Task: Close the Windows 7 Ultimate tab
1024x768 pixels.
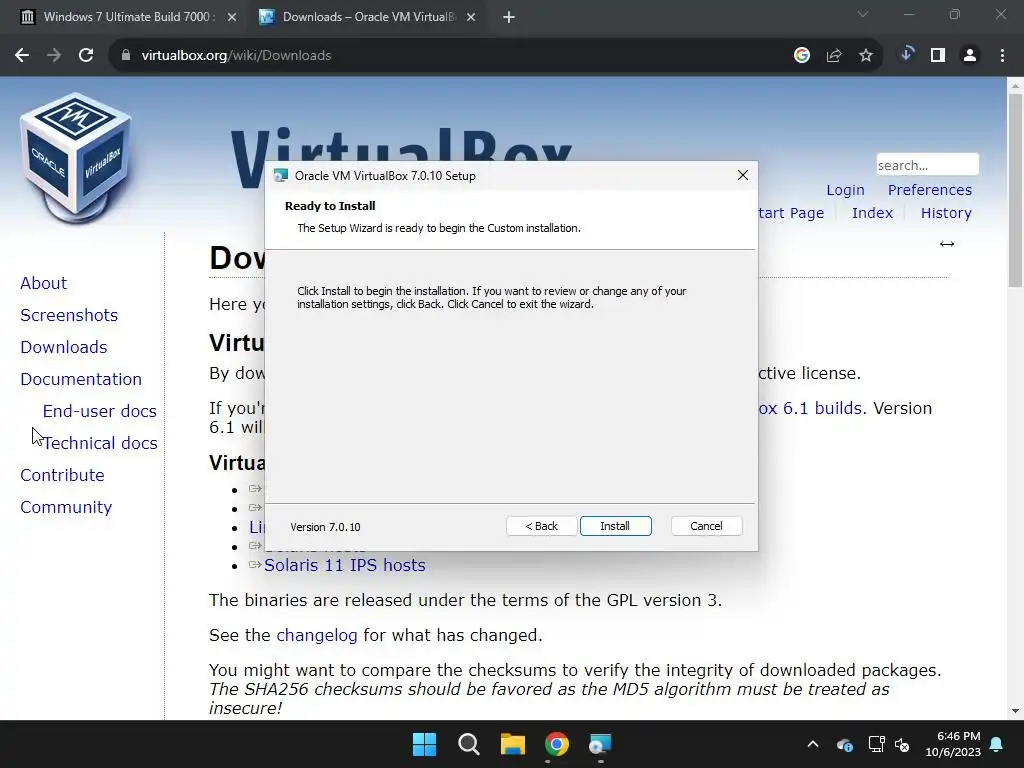Action: point(232,17)
